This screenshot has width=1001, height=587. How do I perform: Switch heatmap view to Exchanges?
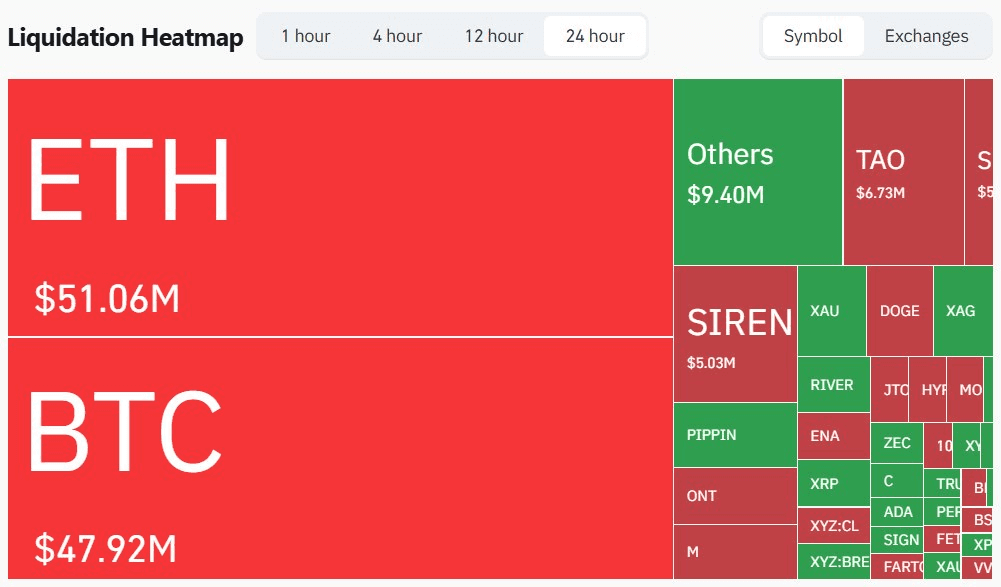click(x=926, y=36)
